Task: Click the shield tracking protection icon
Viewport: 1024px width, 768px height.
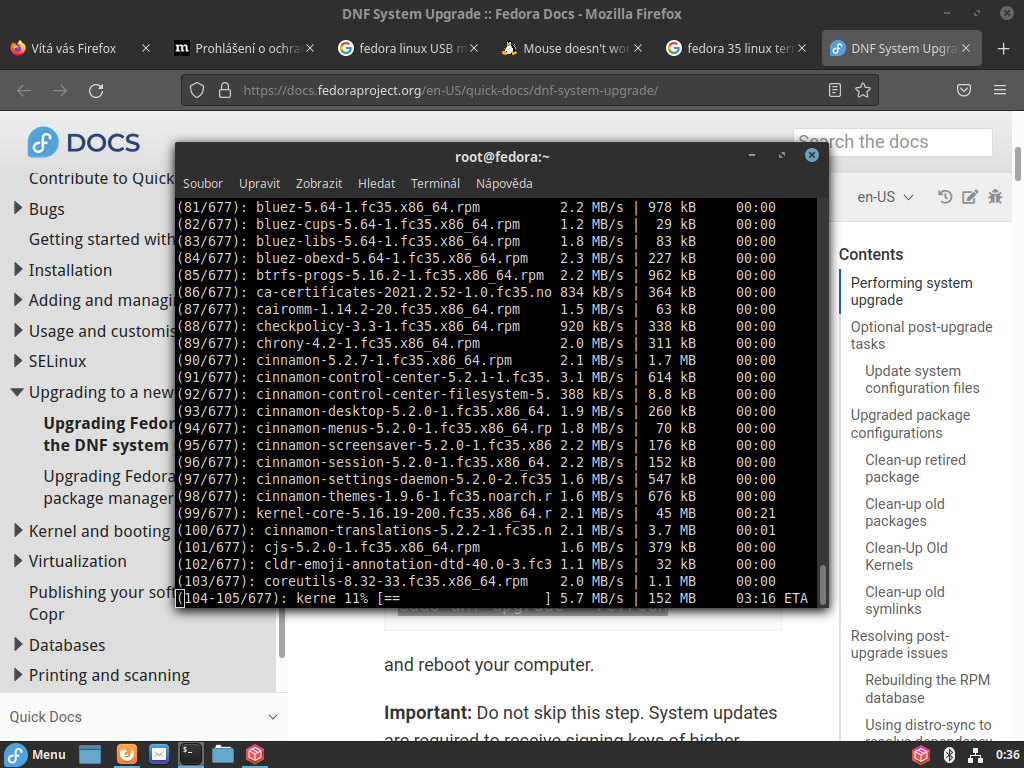Action: 197,90
